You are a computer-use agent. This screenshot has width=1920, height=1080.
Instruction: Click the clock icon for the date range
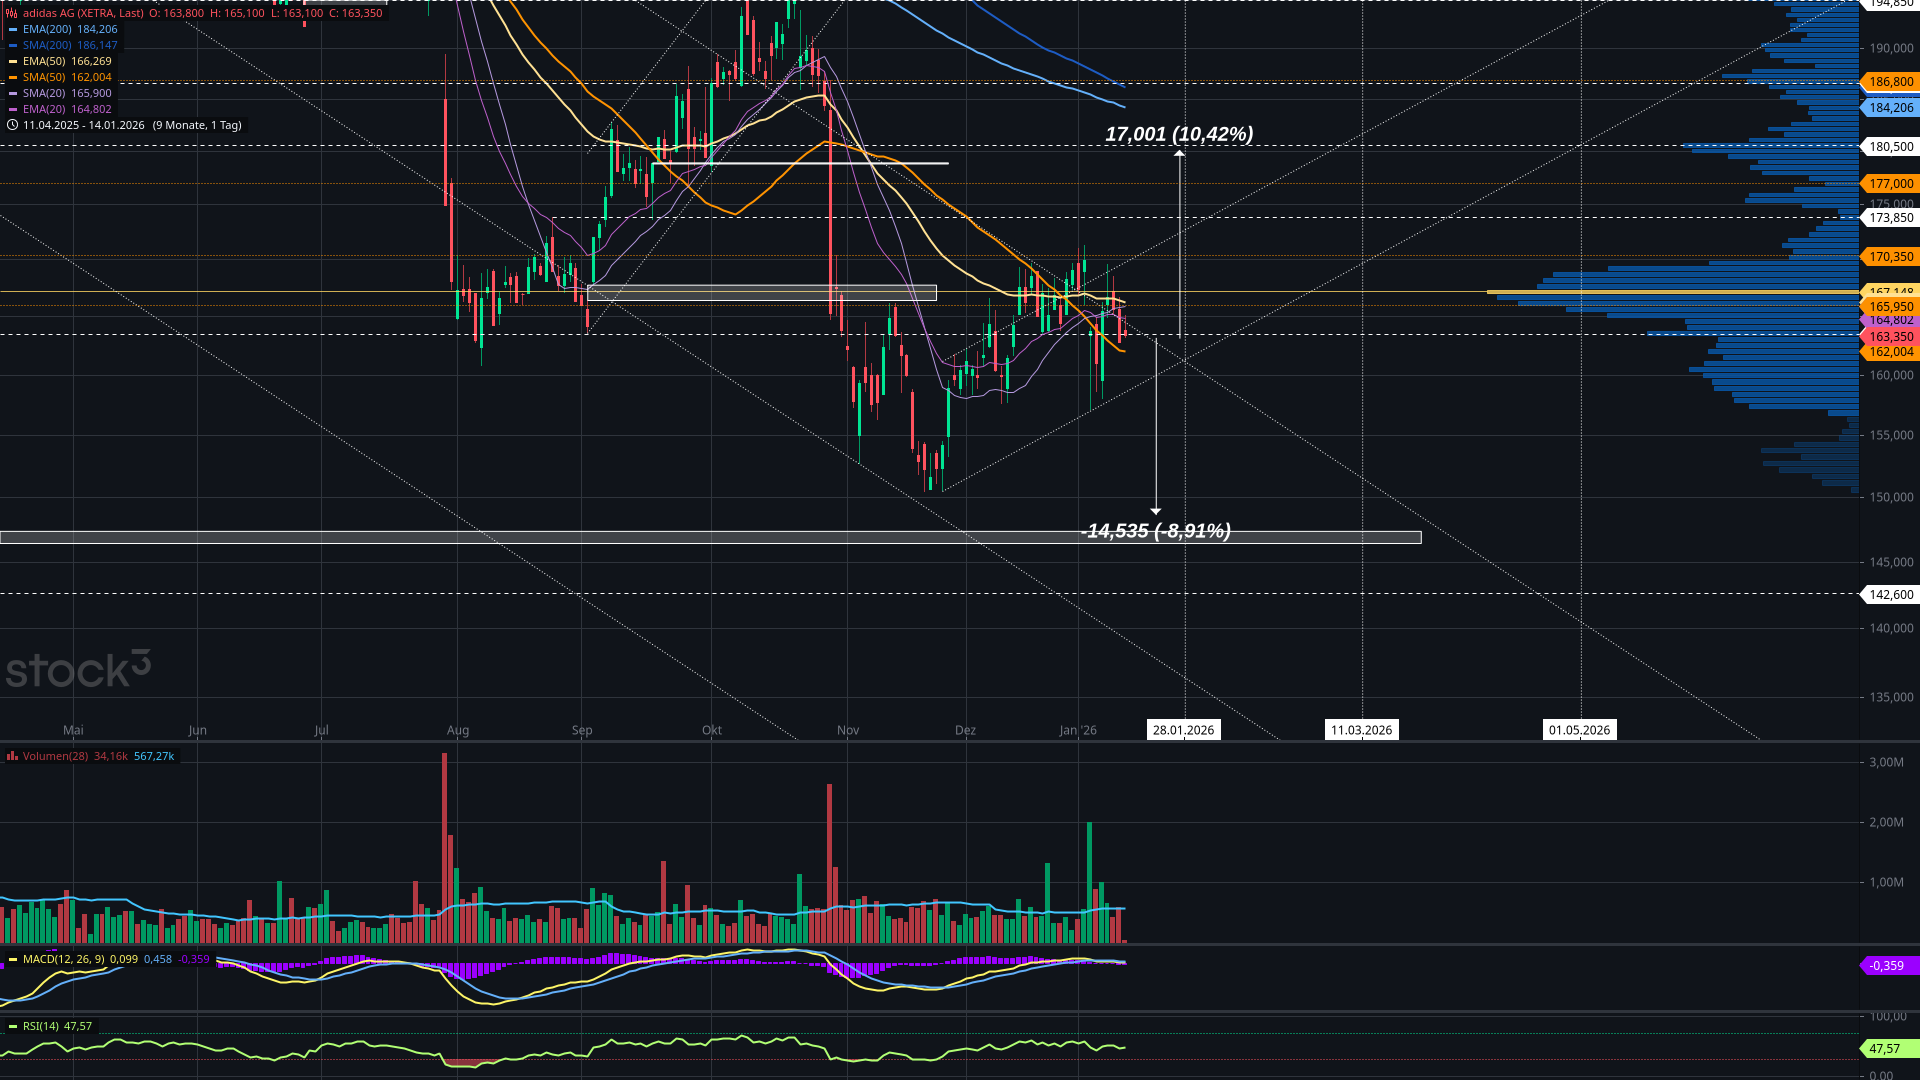click(x=12, y=126)
